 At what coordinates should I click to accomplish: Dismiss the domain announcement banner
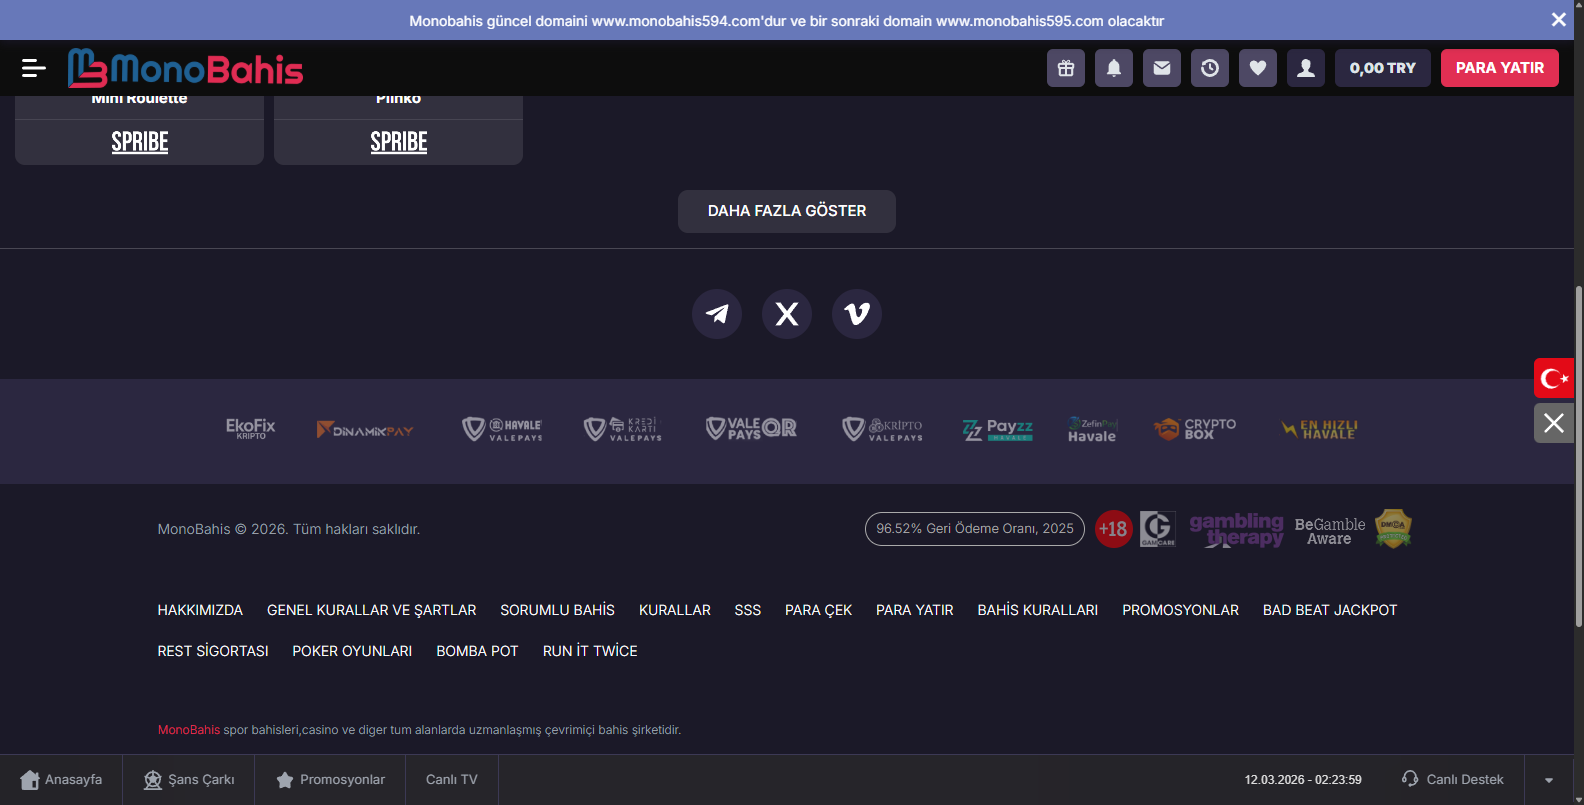point(1558,20)
